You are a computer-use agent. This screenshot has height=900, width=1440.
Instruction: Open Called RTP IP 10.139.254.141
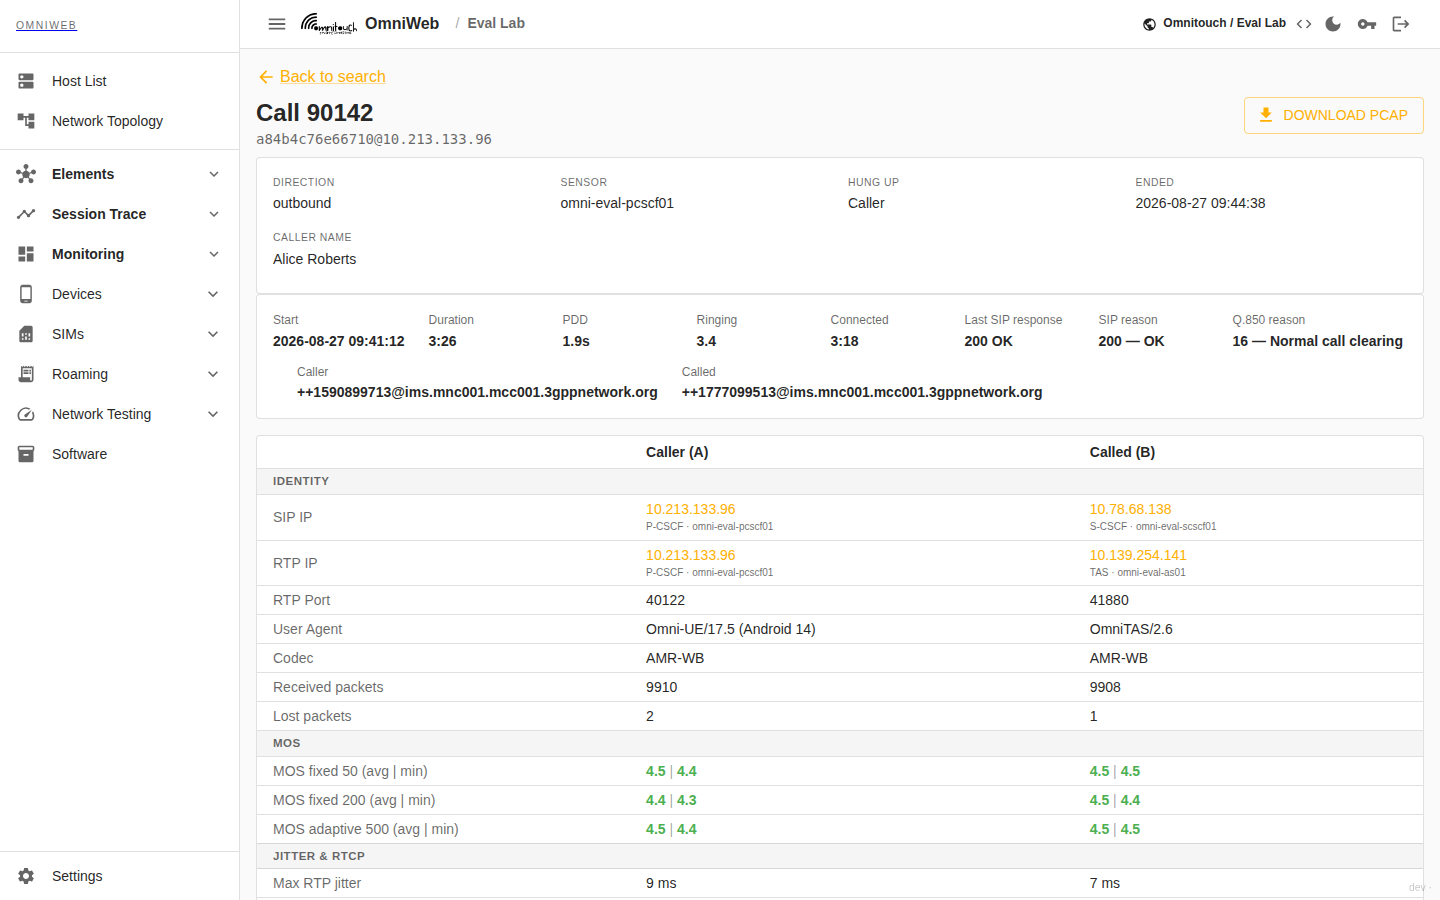pyautogui.click(x=1138, y=555)
